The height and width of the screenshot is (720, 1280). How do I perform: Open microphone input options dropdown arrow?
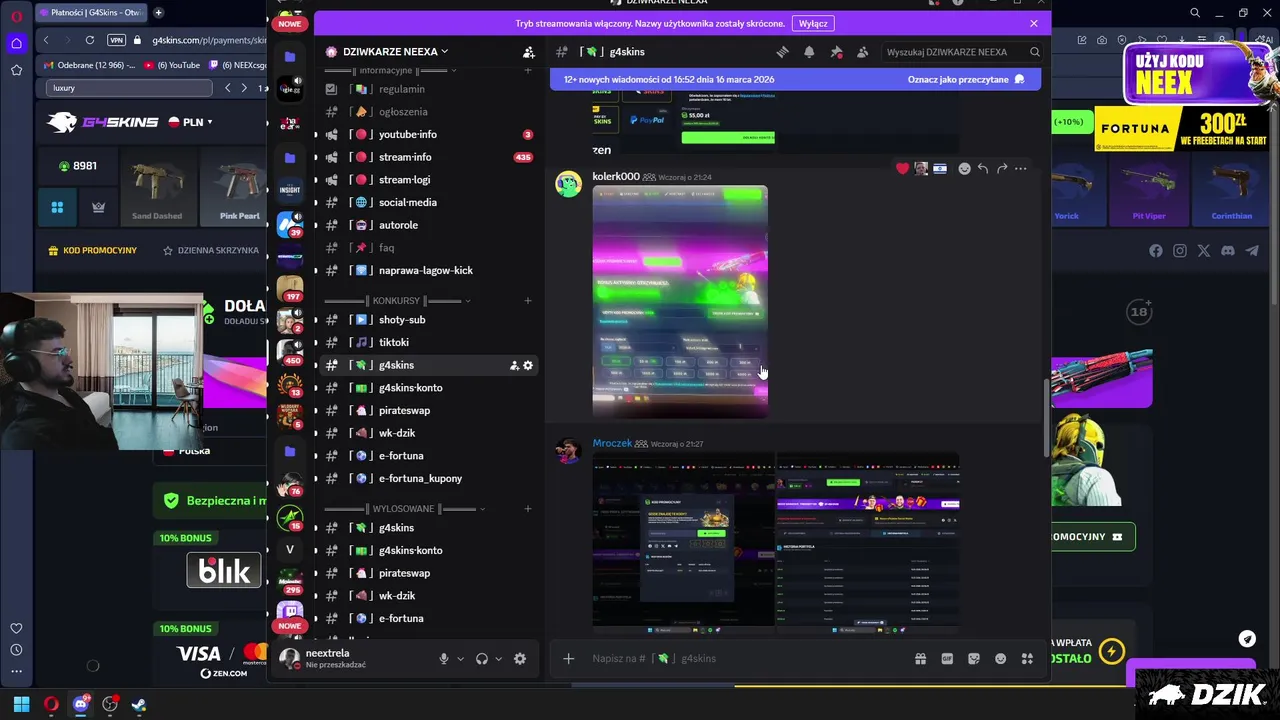[x=461, y=659]
